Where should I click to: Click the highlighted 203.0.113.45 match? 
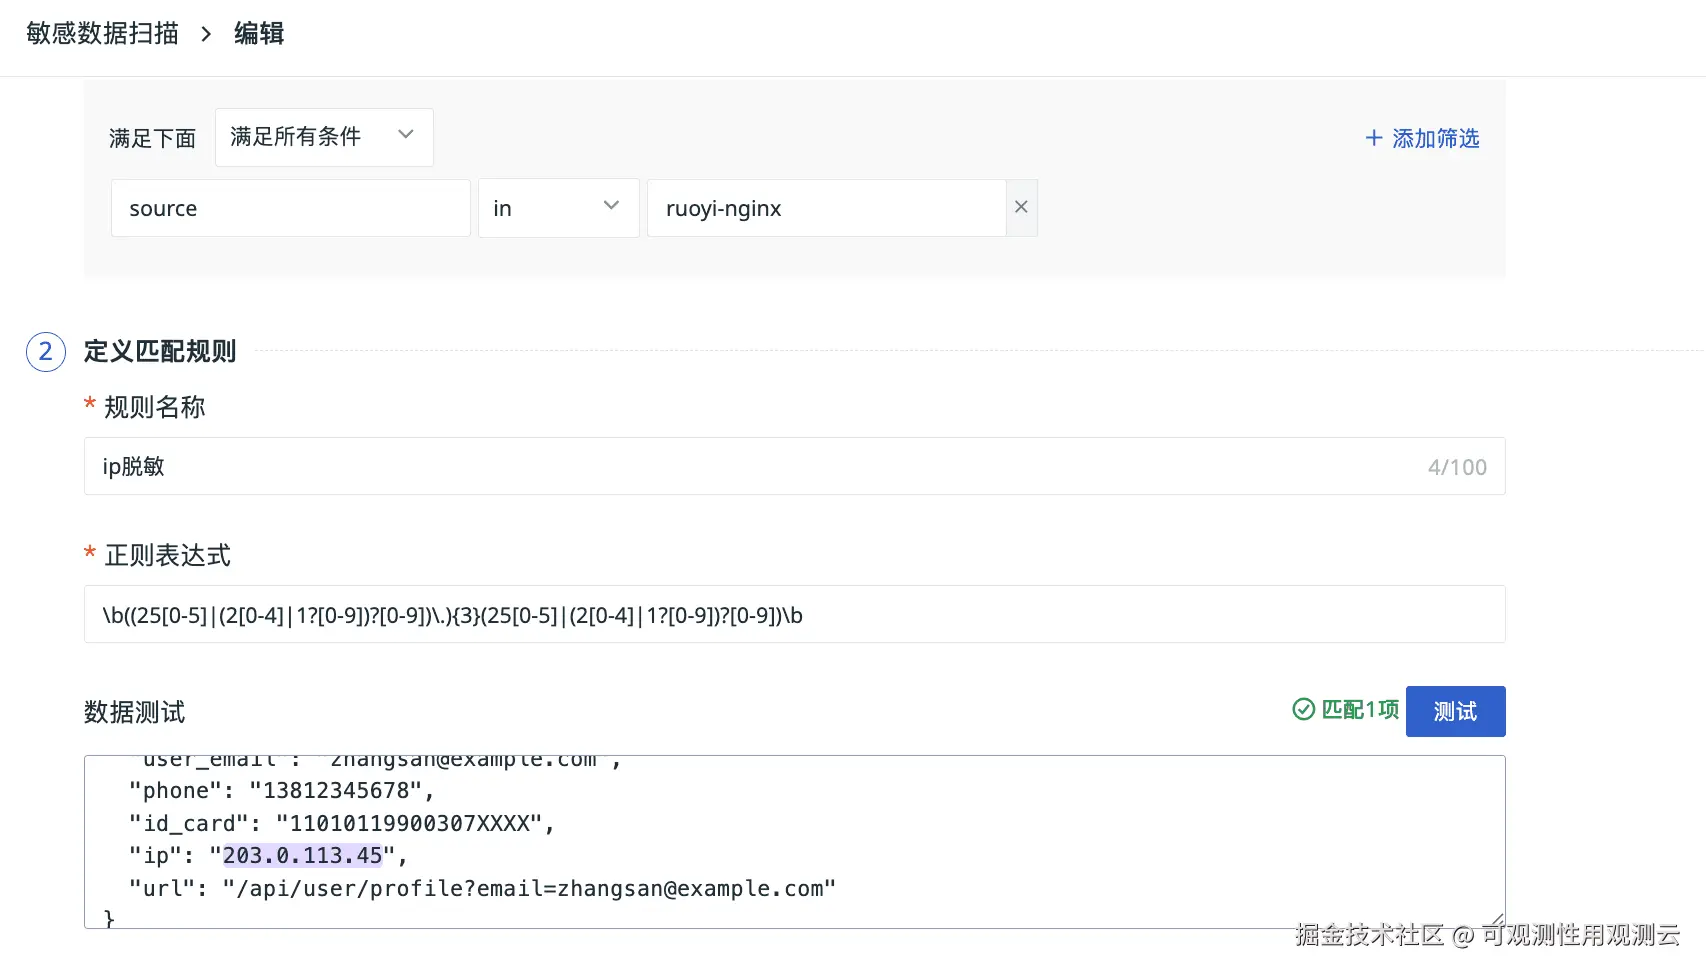click(302, 856)
